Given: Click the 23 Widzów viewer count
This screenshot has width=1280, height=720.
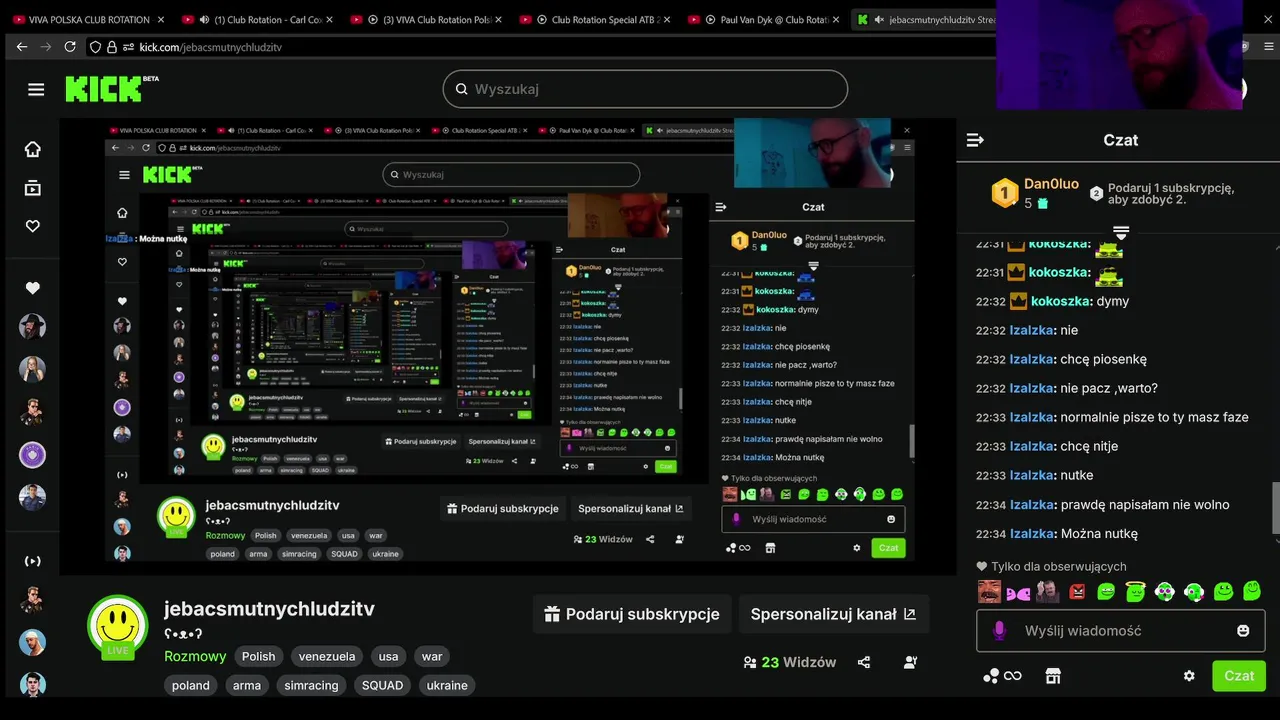Looking at the screenshot, I should (790, 662).
